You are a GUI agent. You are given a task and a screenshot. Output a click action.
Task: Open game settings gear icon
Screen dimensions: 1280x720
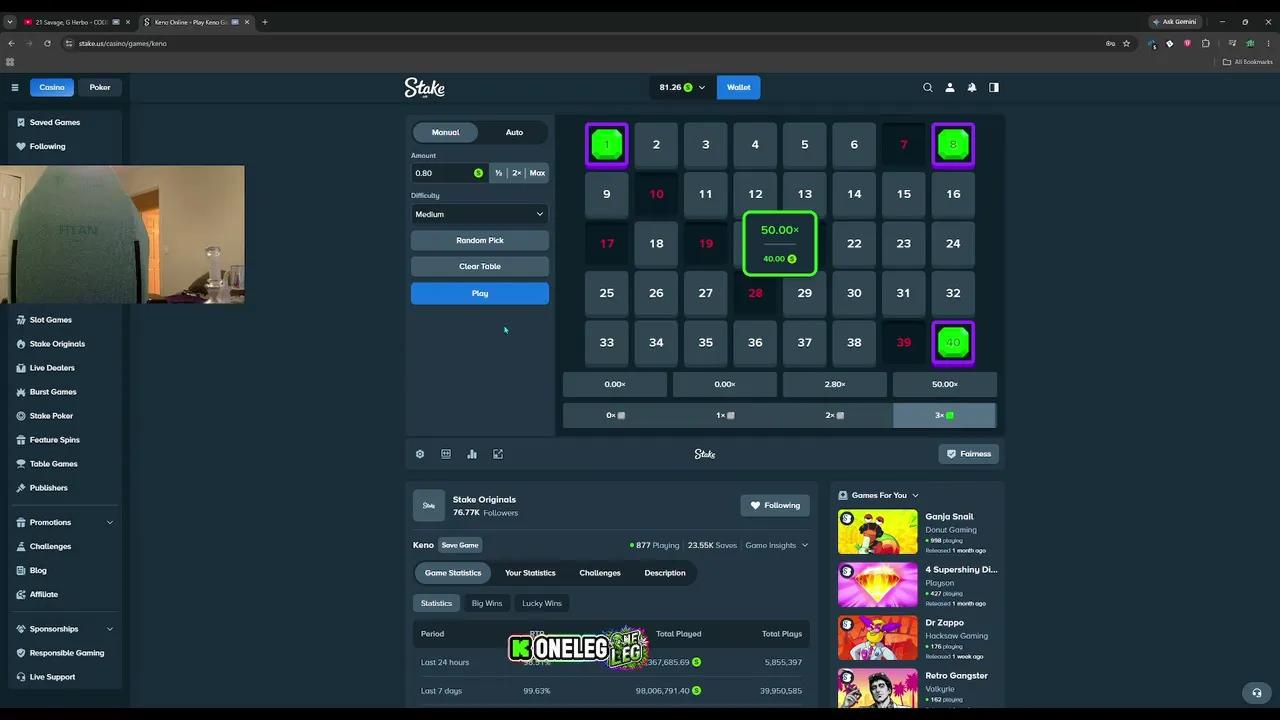pos(420,454)
